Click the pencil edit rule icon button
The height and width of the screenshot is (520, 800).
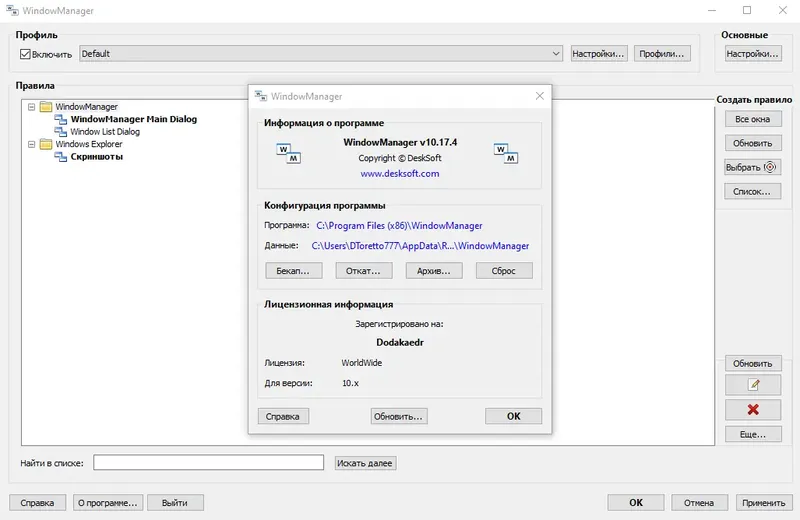(753, 385)
